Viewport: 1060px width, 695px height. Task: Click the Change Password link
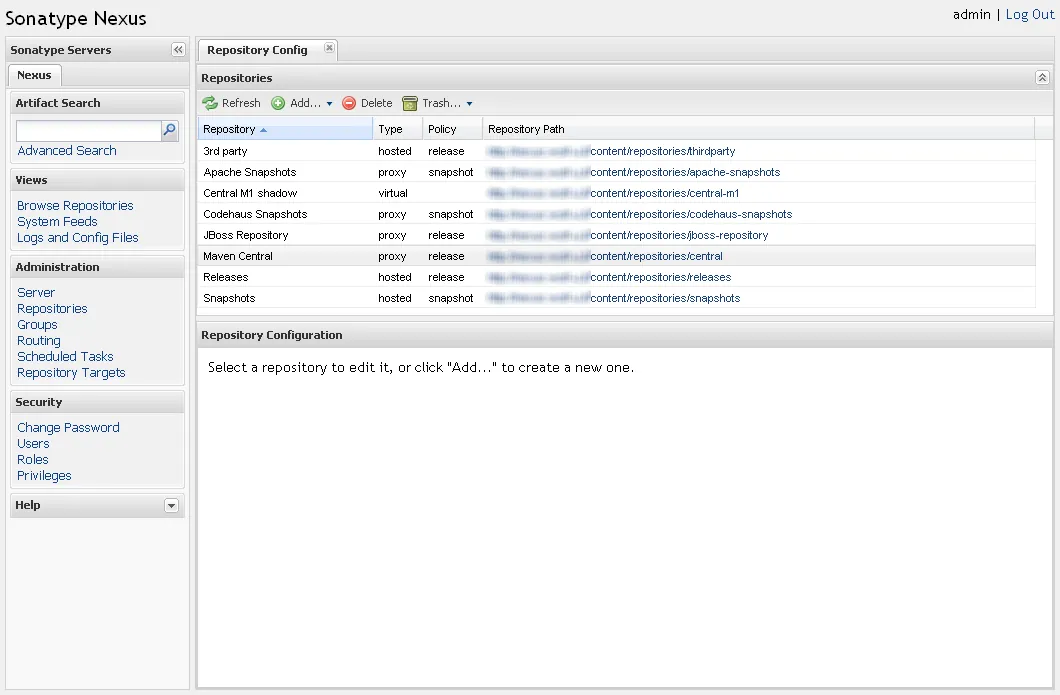(68, 428)
